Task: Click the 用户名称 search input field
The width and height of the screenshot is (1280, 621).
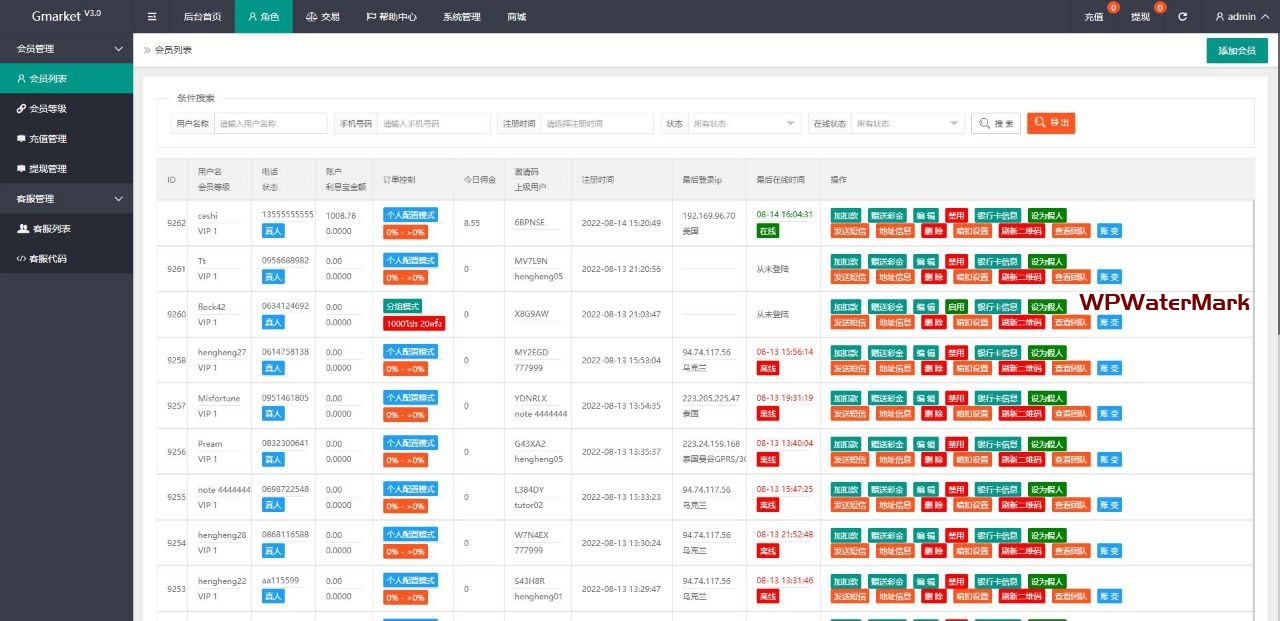Action: [x=271, y=123]
